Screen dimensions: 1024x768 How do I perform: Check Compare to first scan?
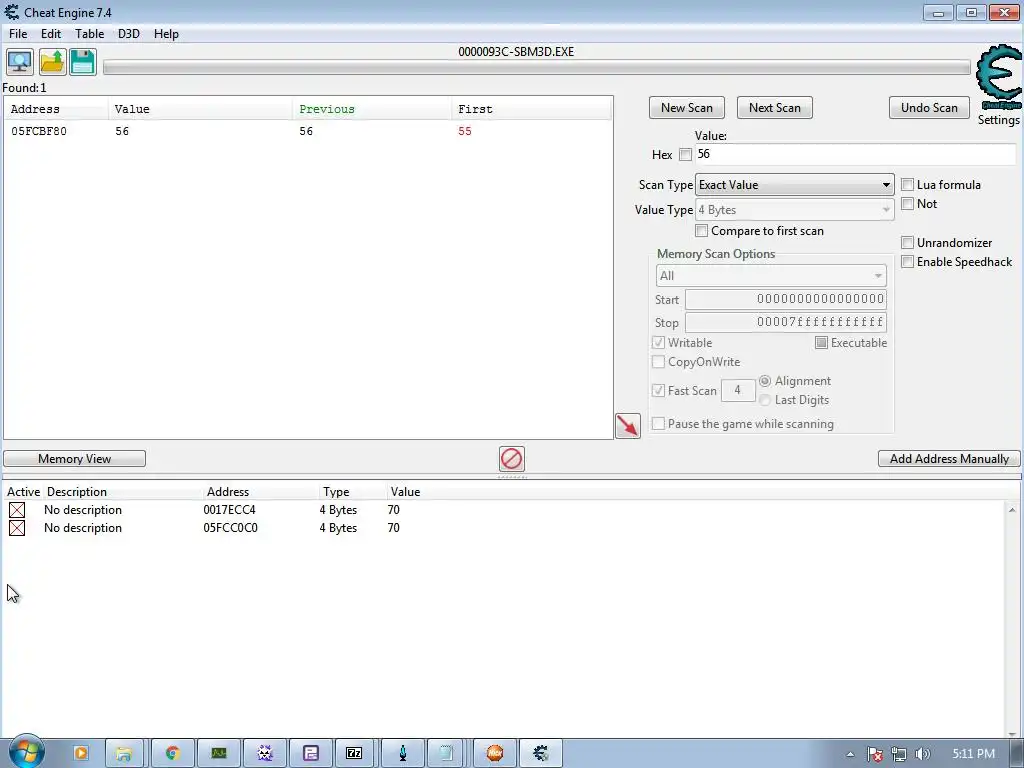pos(701,231)
